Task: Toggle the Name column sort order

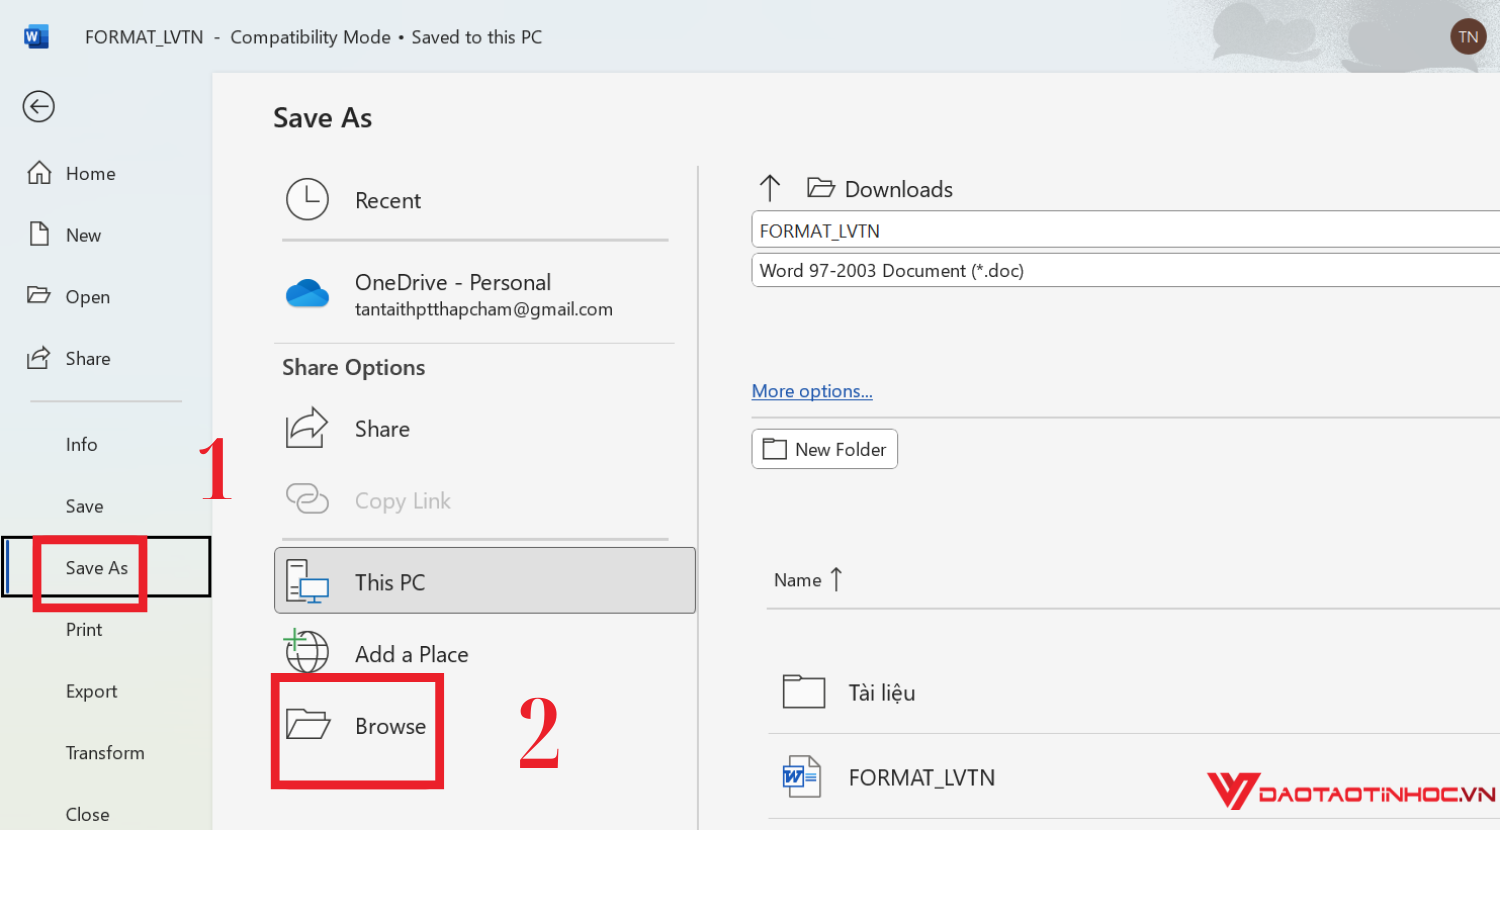Action: tap(808, 579)
